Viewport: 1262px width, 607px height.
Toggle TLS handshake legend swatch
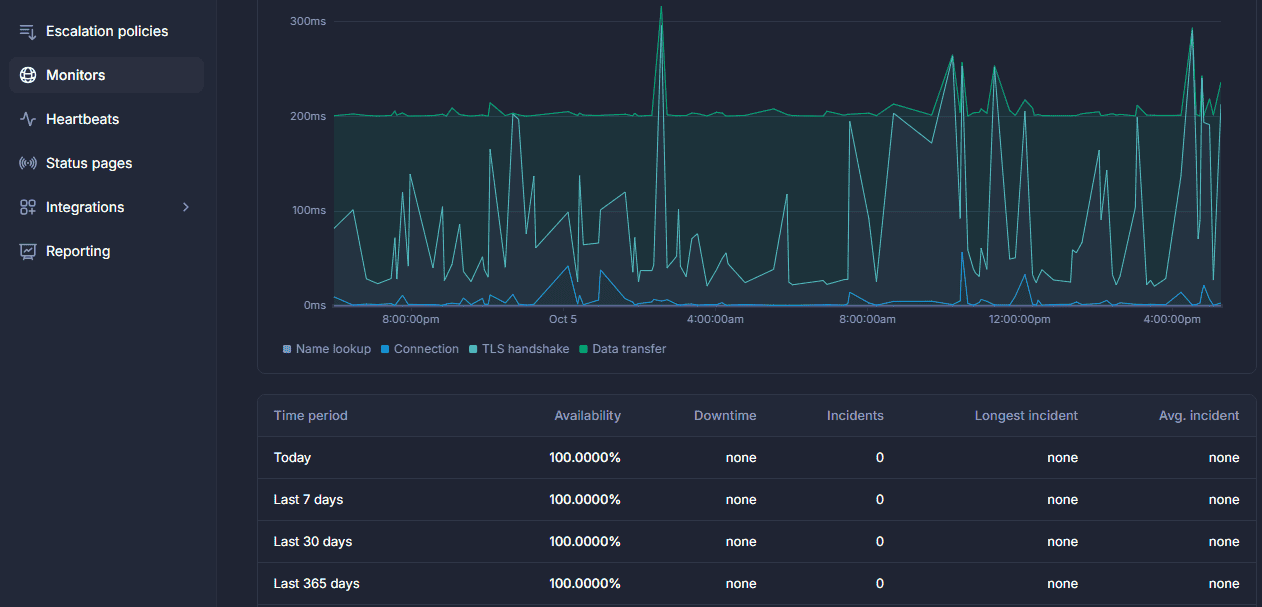473,349
